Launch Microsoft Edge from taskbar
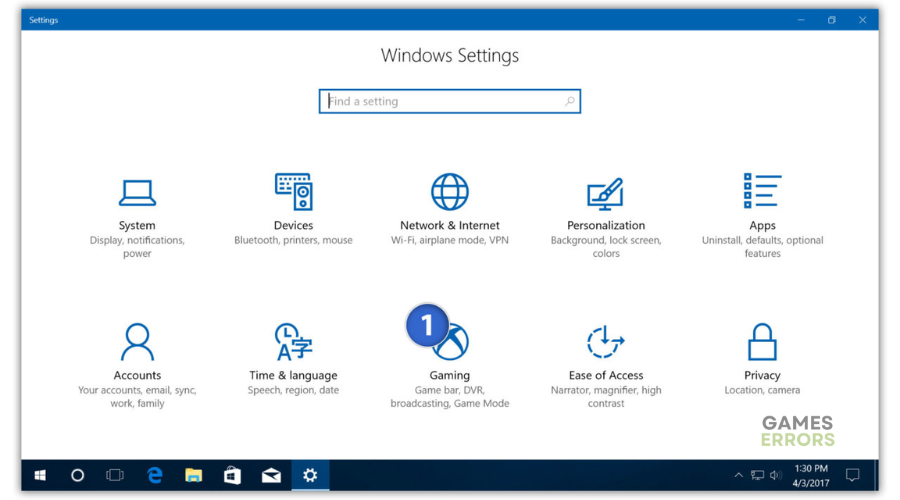This screenshot has width=900, height=500. pyautogui.click(x=154, y=475)
